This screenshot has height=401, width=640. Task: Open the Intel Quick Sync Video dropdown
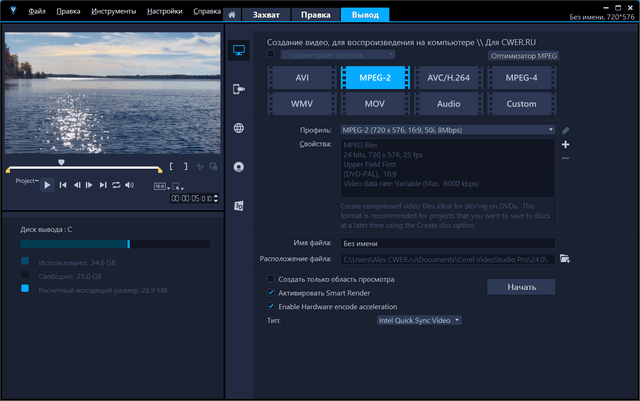[419, 321]
